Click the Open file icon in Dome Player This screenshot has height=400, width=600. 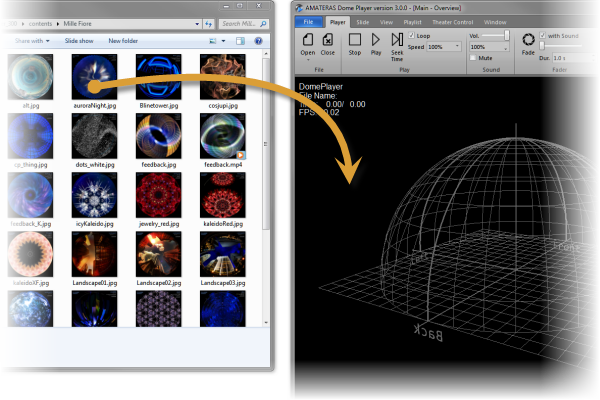pos(308,40)
